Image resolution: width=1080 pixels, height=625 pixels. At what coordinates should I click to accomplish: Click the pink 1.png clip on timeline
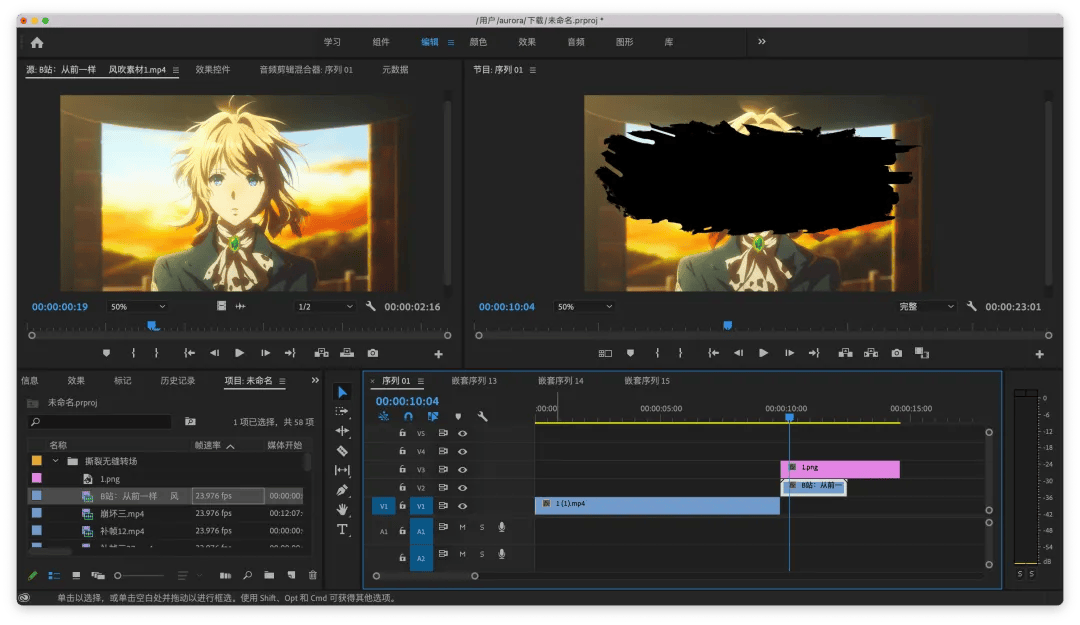pos(840,468)
